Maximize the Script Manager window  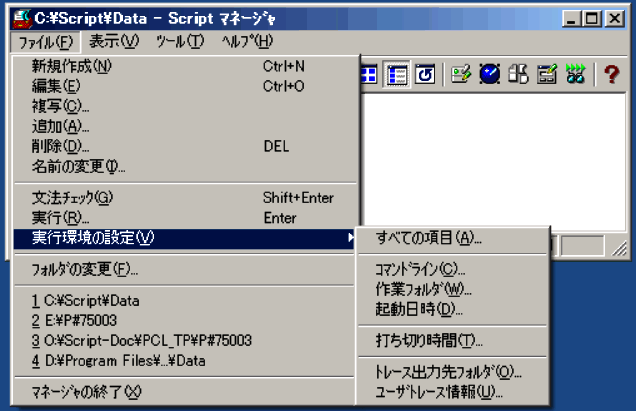pos(592,19)
